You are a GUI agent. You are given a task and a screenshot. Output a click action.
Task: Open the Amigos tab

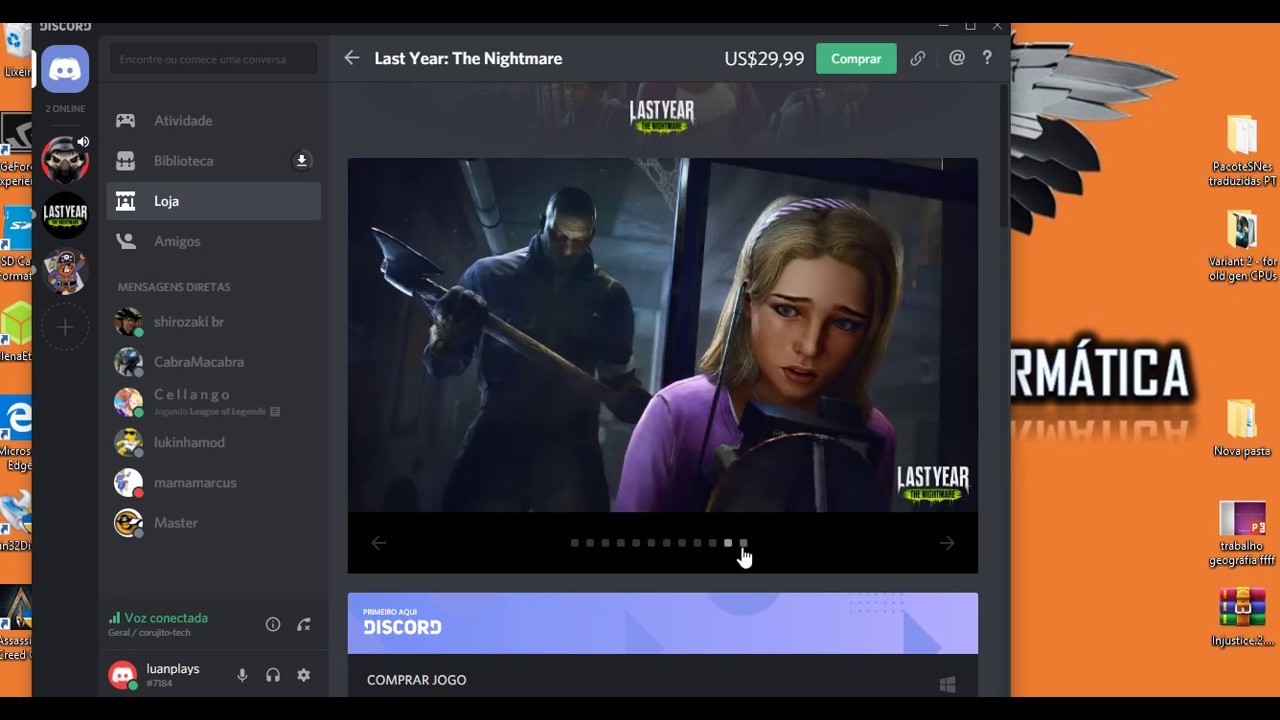click(x=213, y=241)
